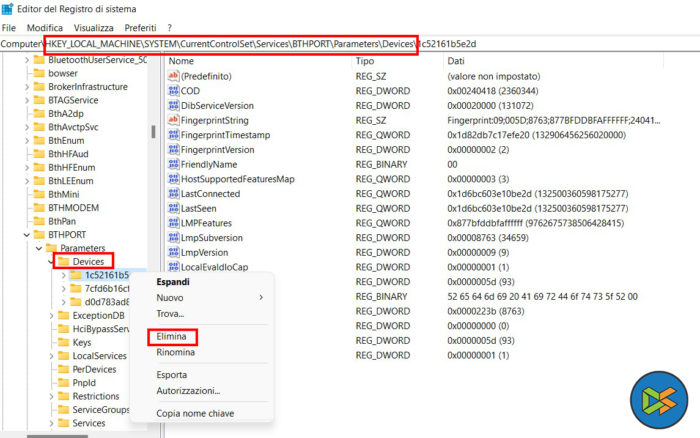700x438 pixels.
Task: Choose Esporta in the context menu
Action: (171, 375)
